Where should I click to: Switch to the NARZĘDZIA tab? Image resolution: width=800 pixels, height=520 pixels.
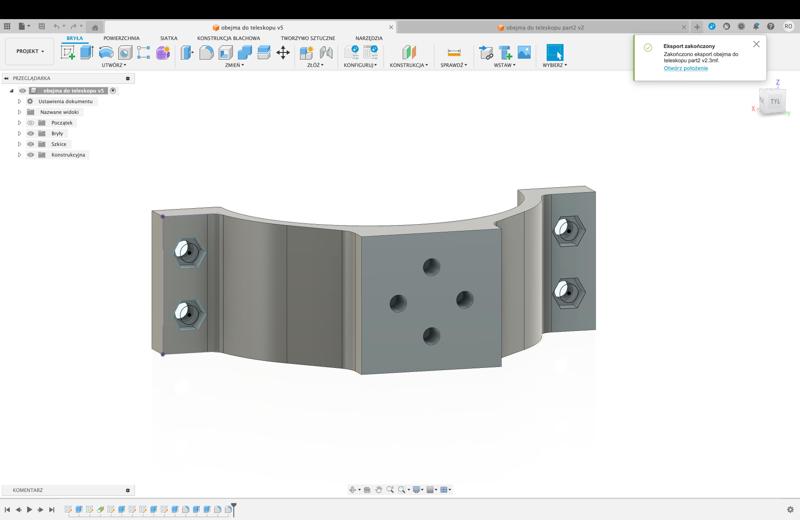[369, 38]
